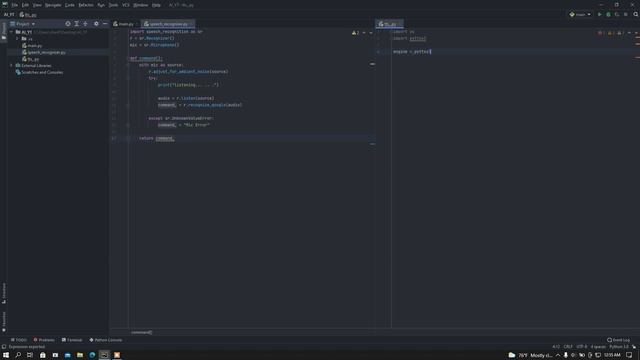Image resolution: width=640 pixels, height=360 pixels.
Task: Open the Help menu
Action: coord(156,5)
